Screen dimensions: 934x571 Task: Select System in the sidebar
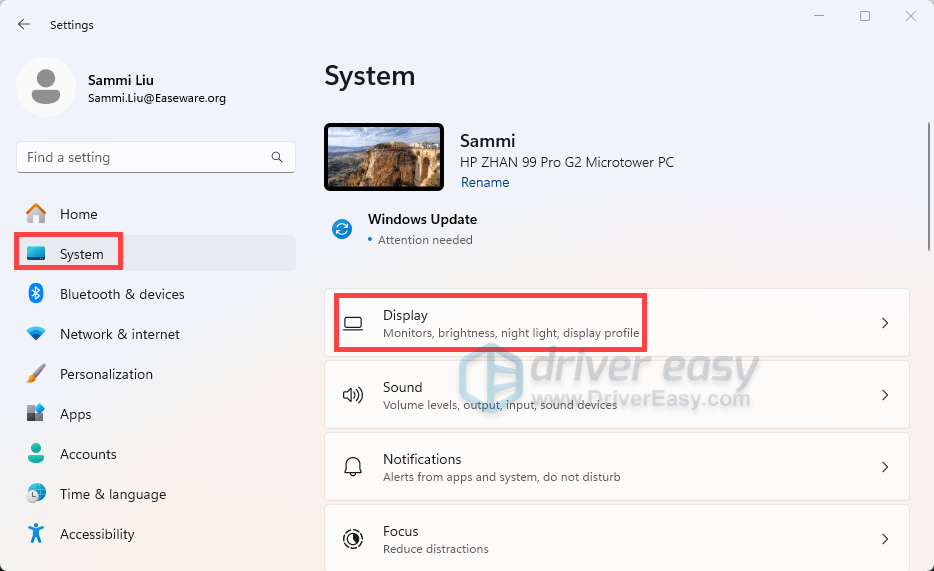[81, 254]
